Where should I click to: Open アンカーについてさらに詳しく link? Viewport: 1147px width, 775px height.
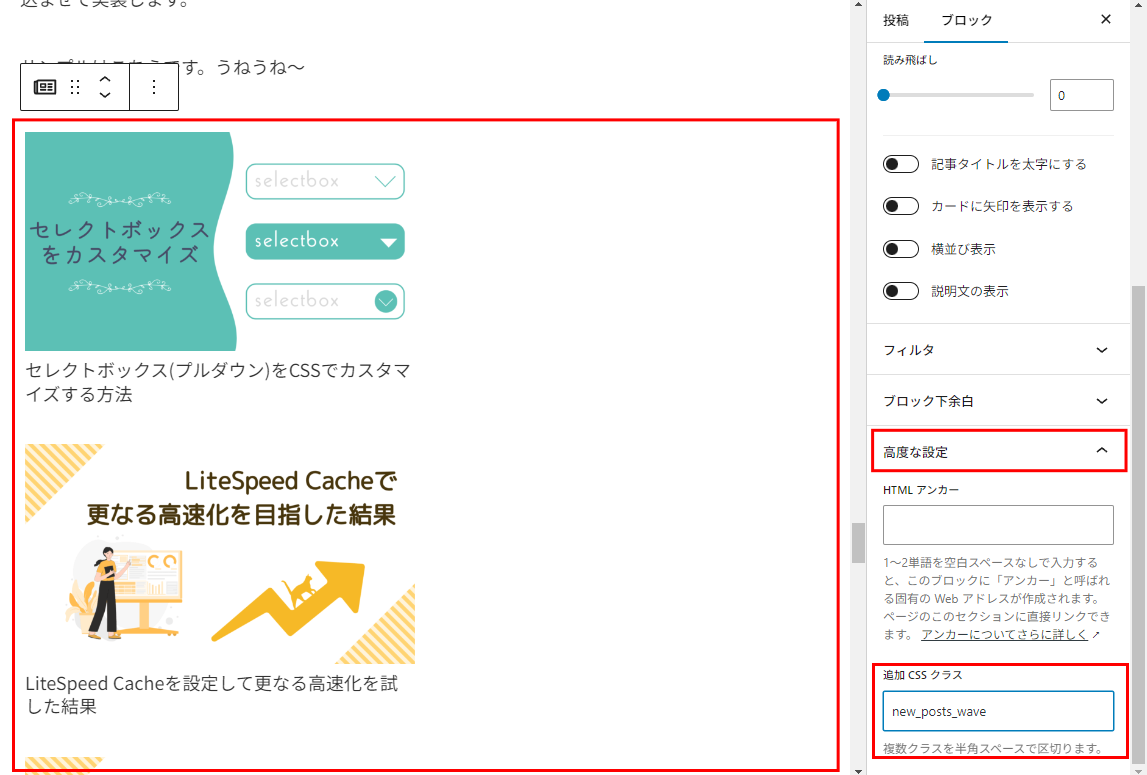(x=1005, y=635)
